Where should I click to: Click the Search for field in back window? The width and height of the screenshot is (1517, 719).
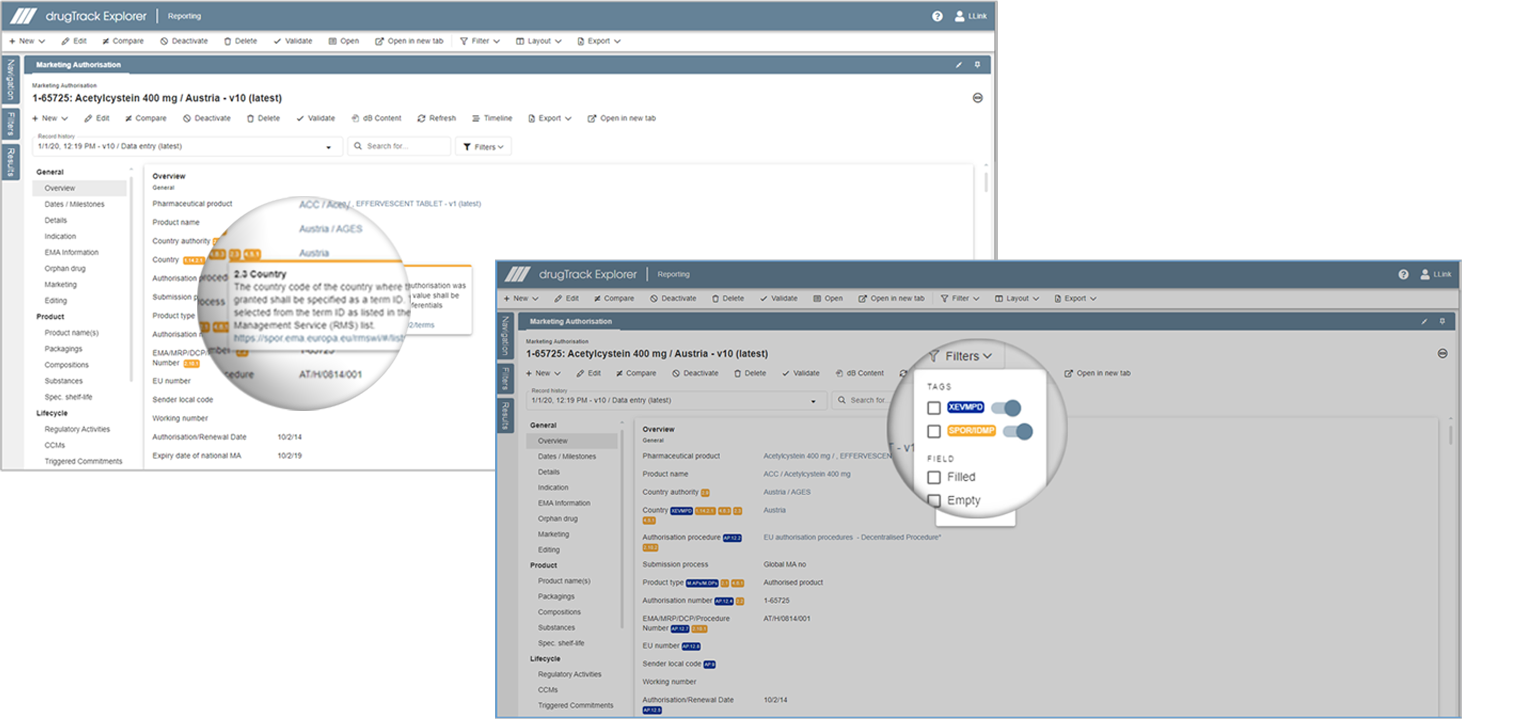click(399, 146)
